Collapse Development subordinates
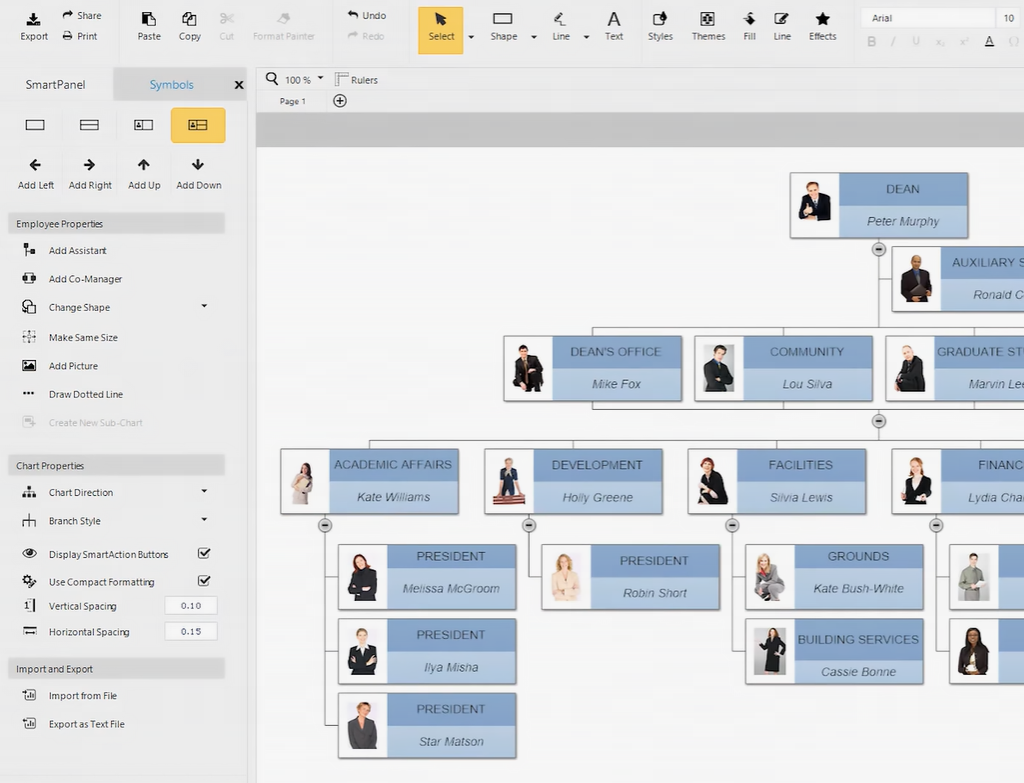 coord(529,525)
